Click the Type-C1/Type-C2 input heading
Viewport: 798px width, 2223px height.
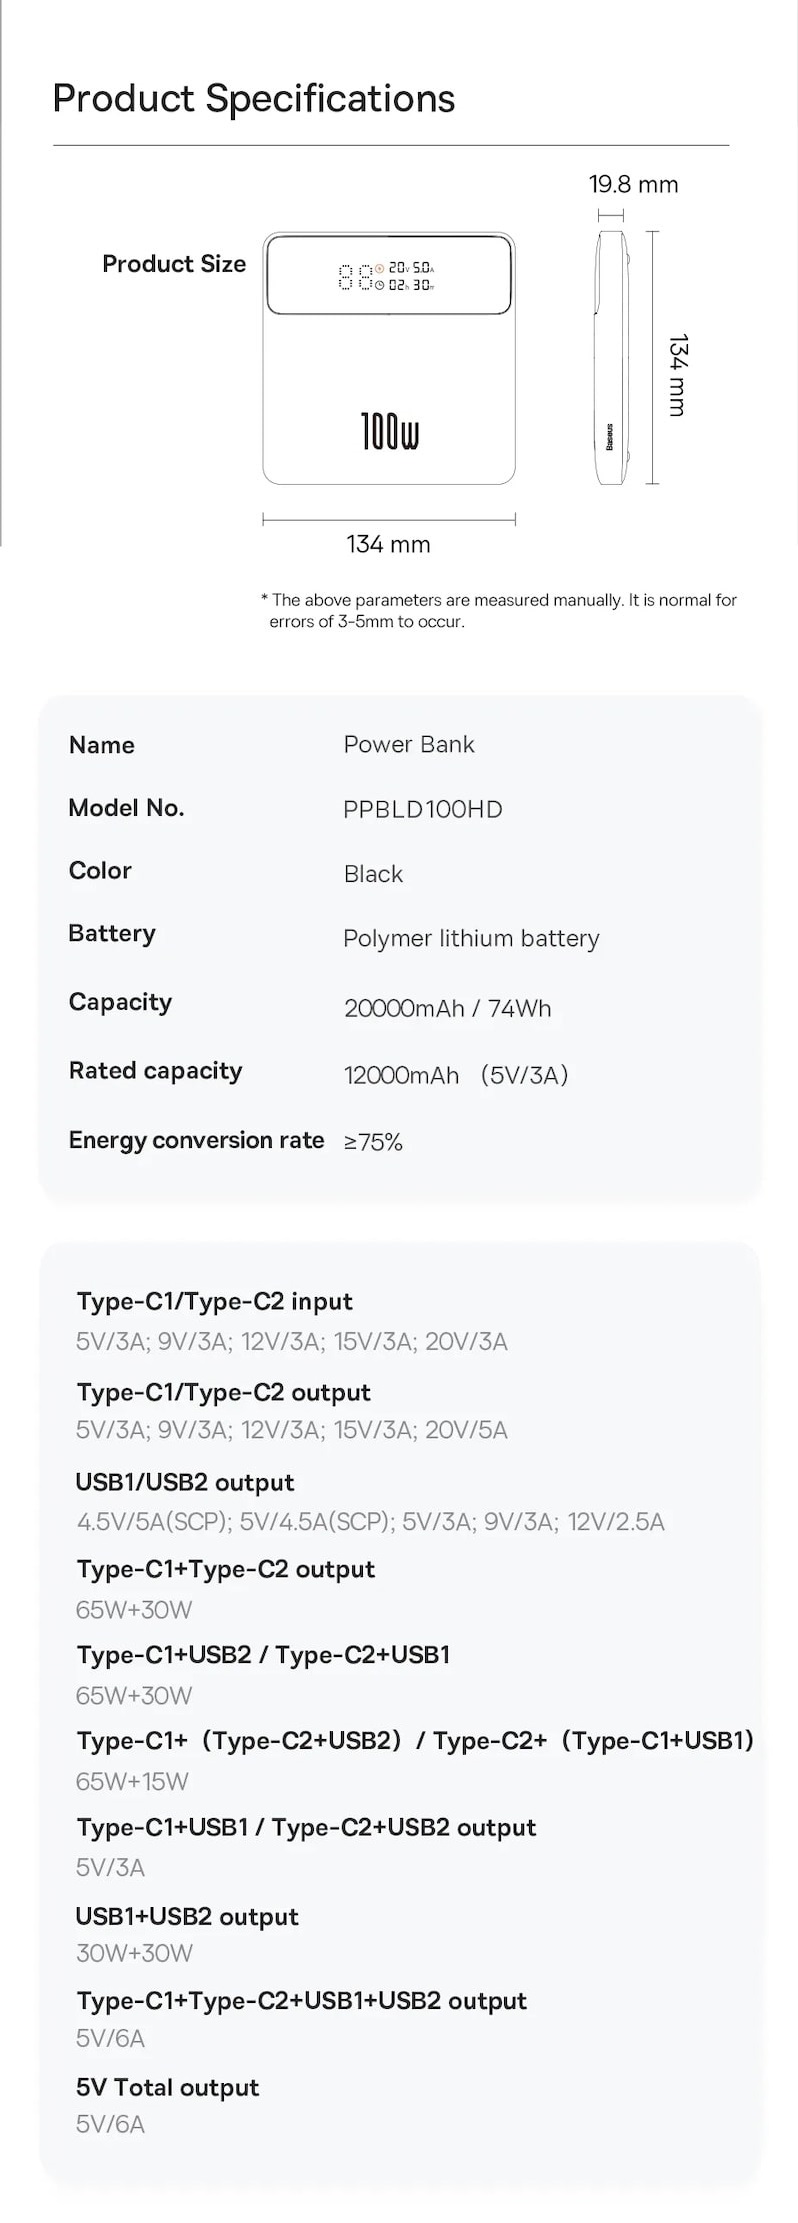pyautogui.click(x=215, y=1302)
